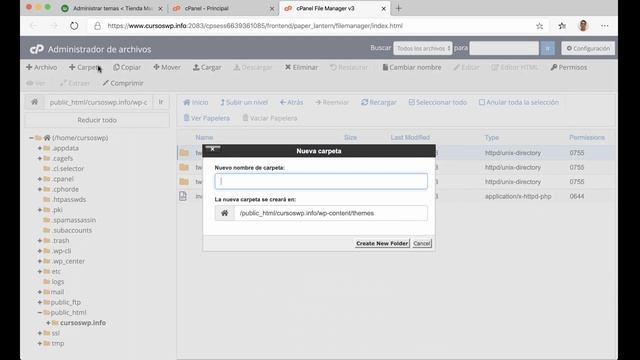The image size is (640, 360).
Task: Expand the .cagefs folder in tree
Action: 40,158
